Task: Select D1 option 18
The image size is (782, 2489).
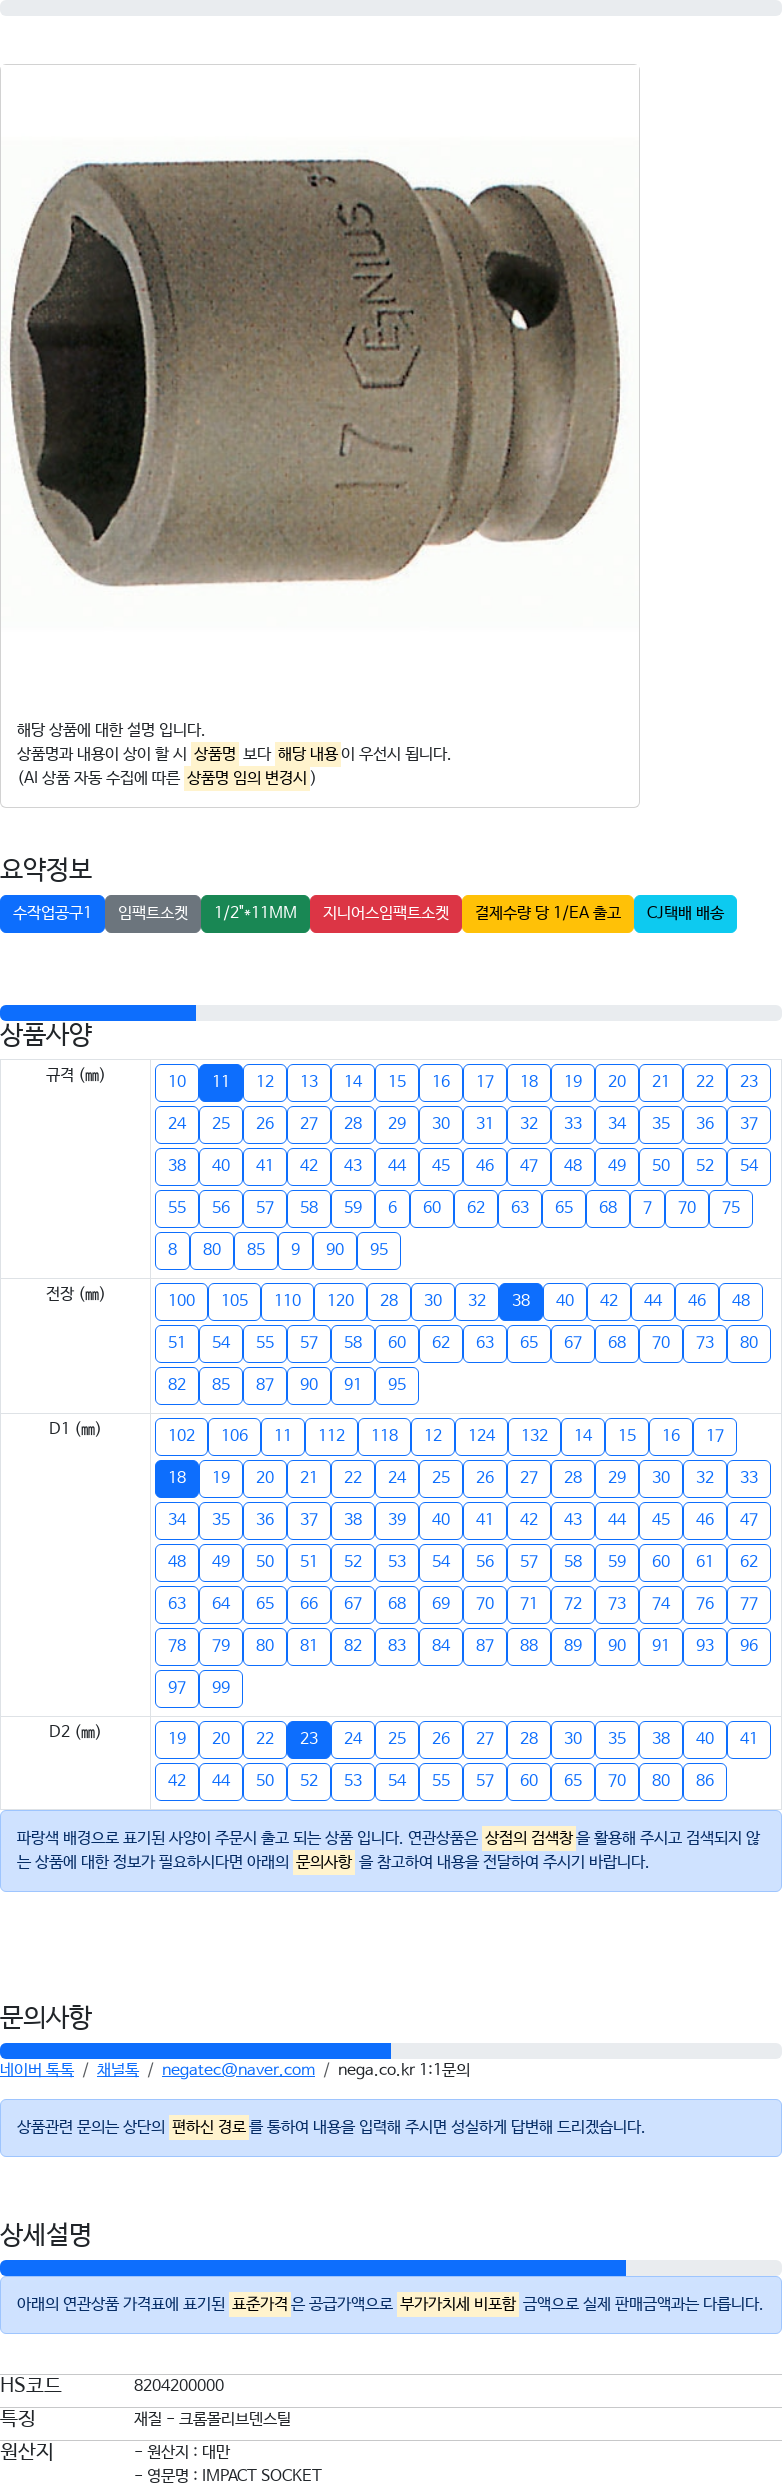Action: click(177, 1478)
